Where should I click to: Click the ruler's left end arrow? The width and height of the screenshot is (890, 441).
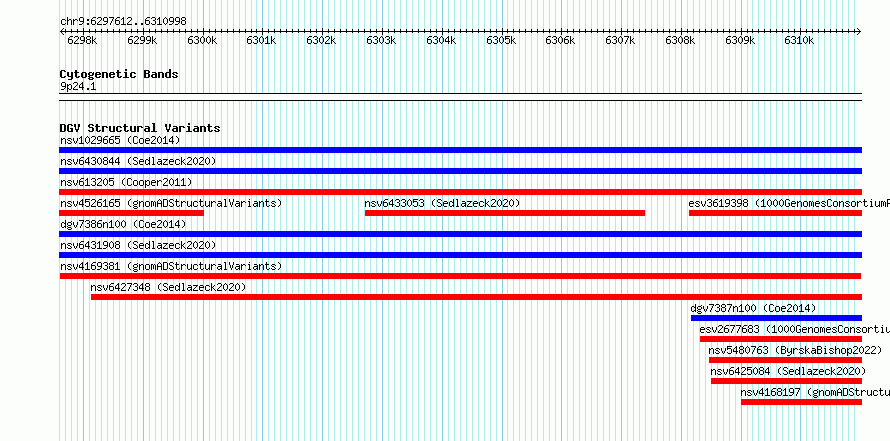click(x=62, y=32)
